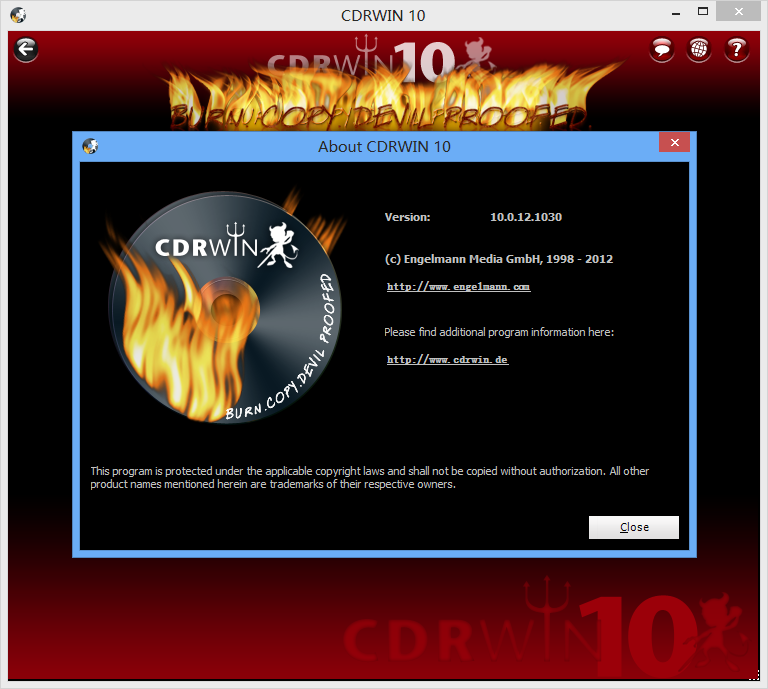Click the Engelmann Media GmbH copyright text
This screenshot has height=689, width=768.
499,259
